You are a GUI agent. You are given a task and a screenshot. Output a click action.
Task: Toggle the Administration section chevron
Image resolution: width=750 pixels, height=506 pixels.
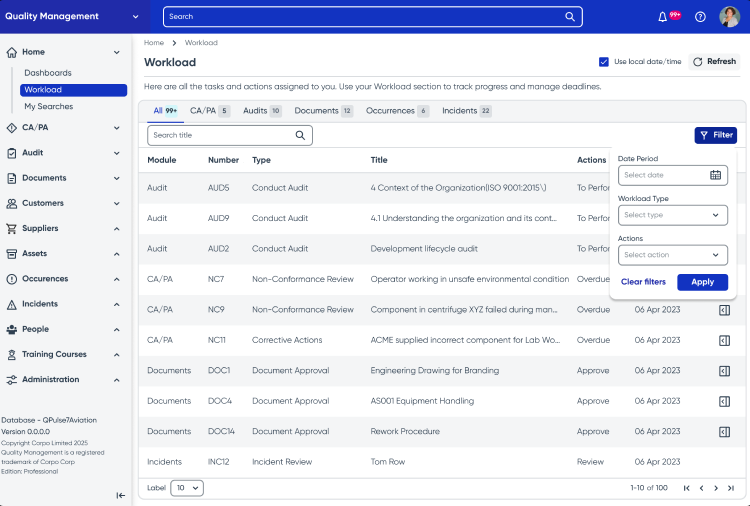coord(117,380)
